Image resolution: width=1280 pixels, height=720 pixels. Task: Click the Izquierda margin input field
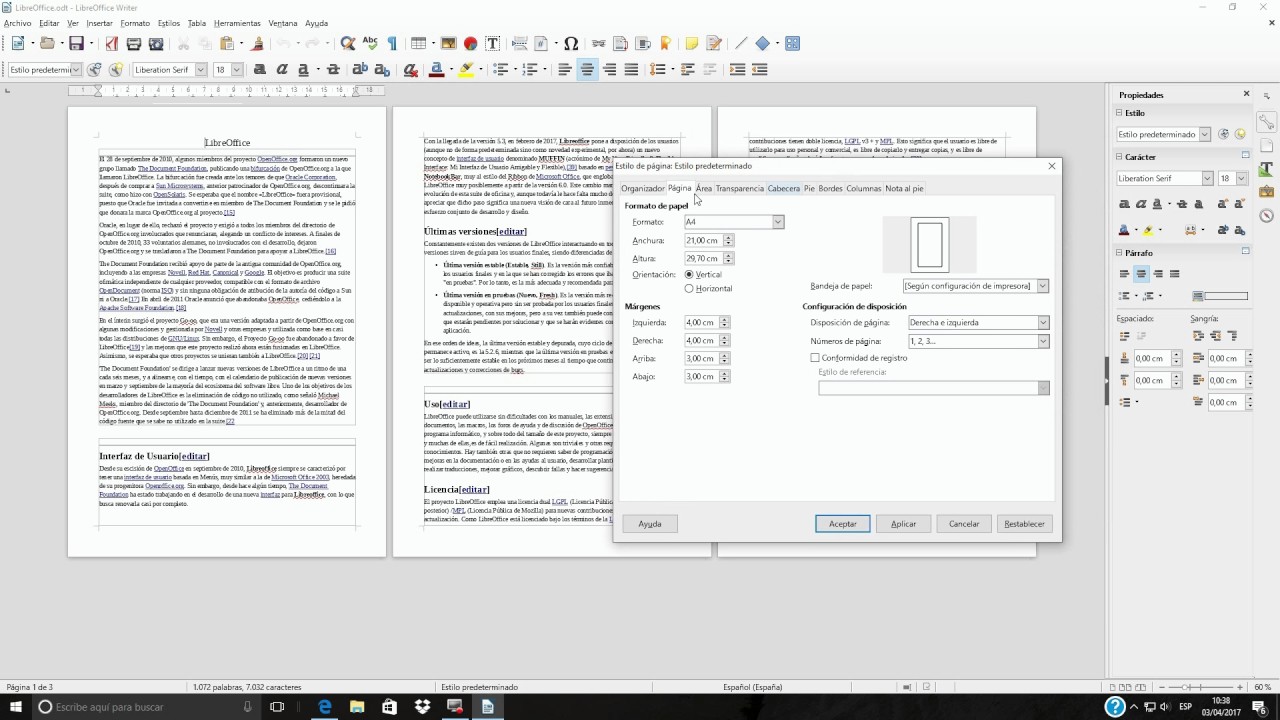[701, 323]
